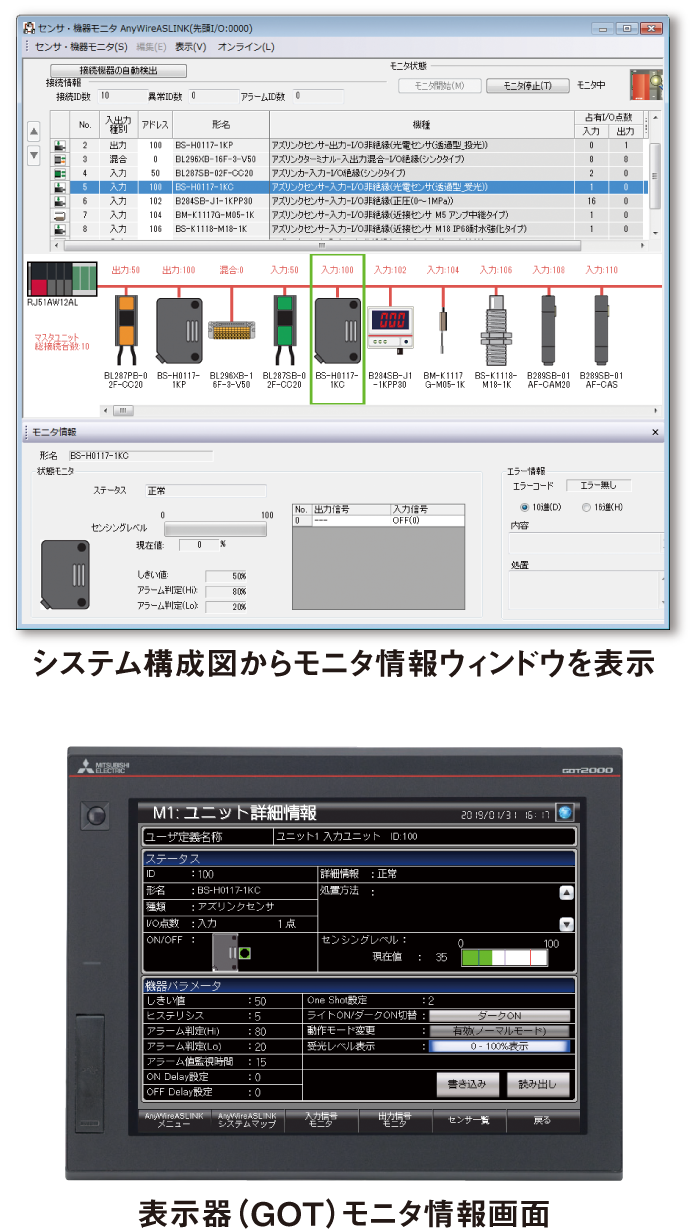Screen dimensions: 690x1232
Task: Click the センシングレベル level bar
Action: [x=214, y=529]
